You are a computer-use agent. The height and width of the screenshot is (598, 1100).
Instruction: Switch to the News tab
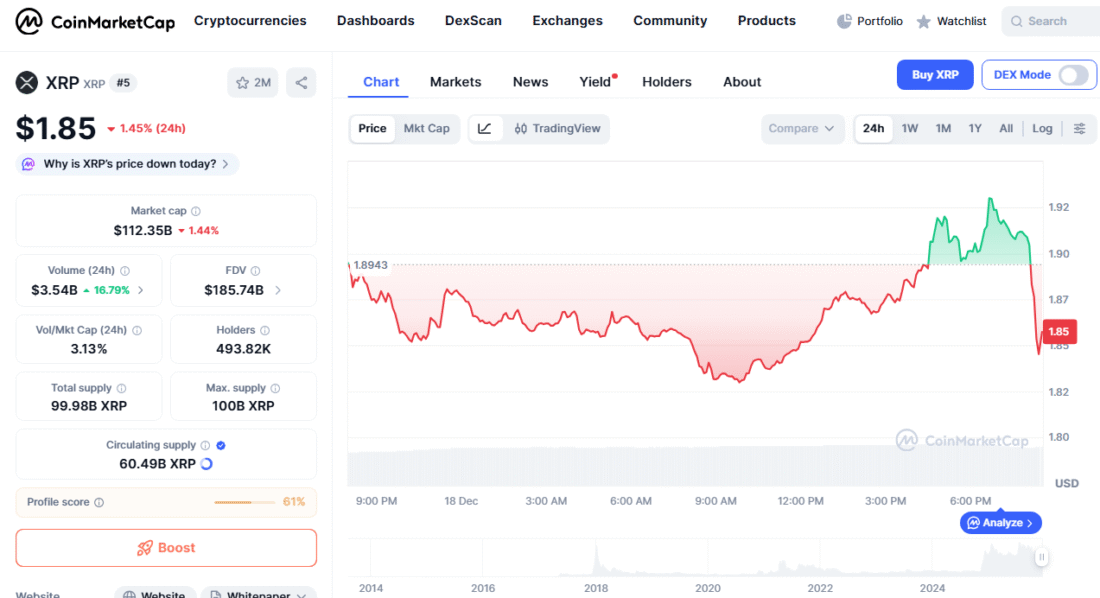click(x=530, y=82)
